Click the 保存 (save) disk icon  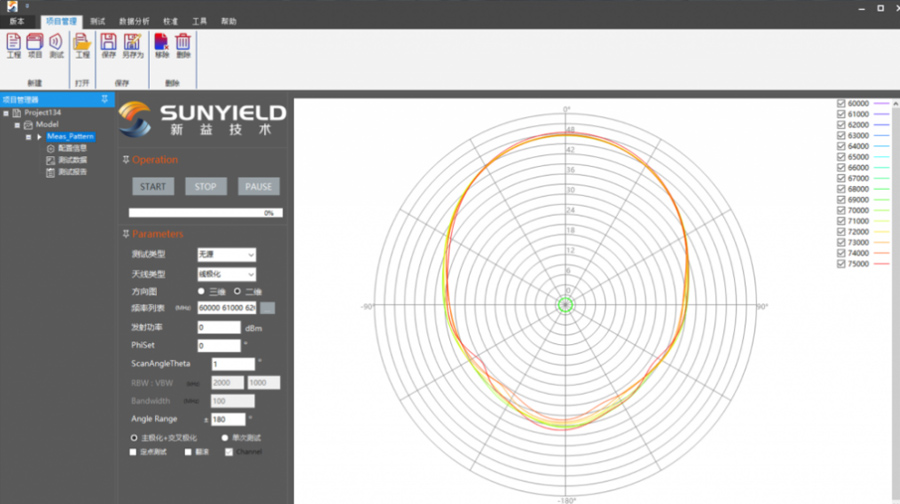[x=109, y=42]
